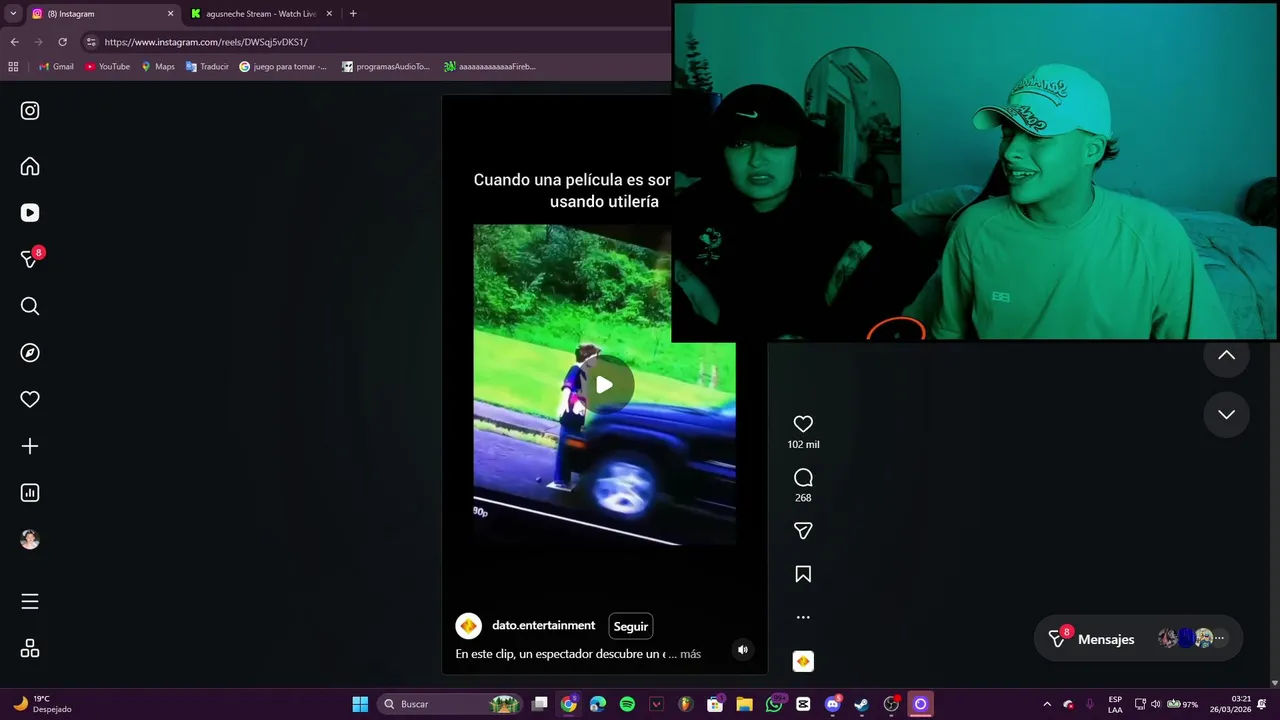Open the Gmail bookmark

56,67
